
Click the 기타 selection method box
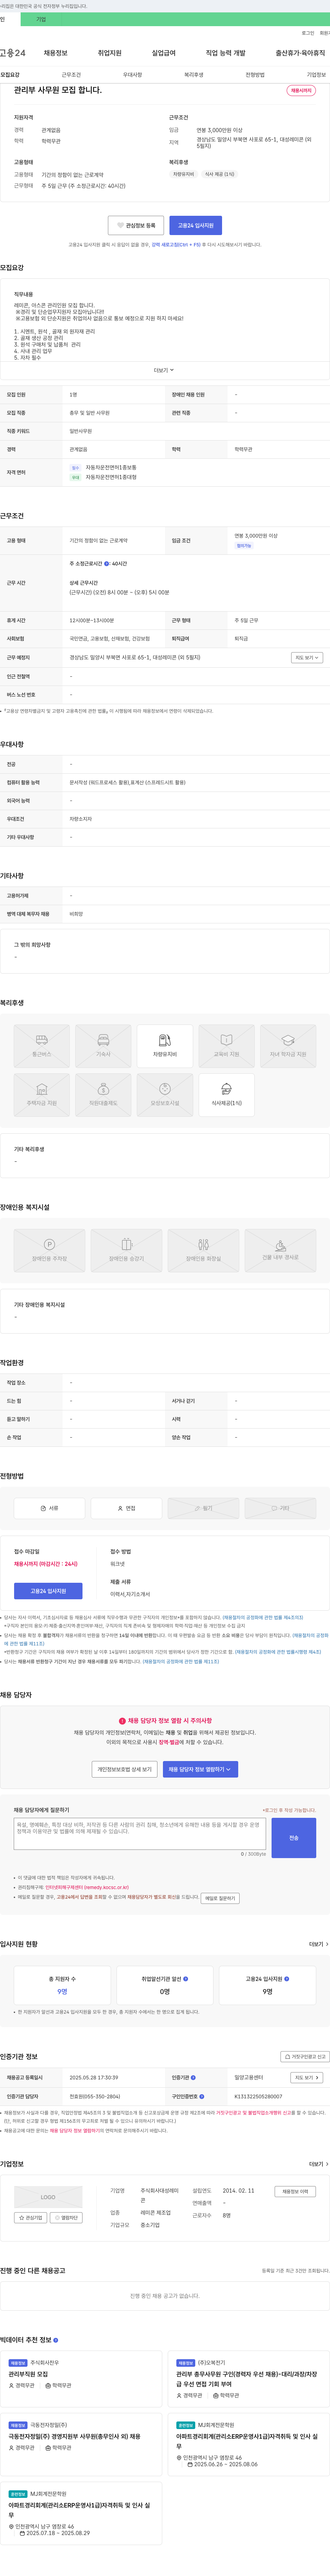click(x=280, y=1508)
